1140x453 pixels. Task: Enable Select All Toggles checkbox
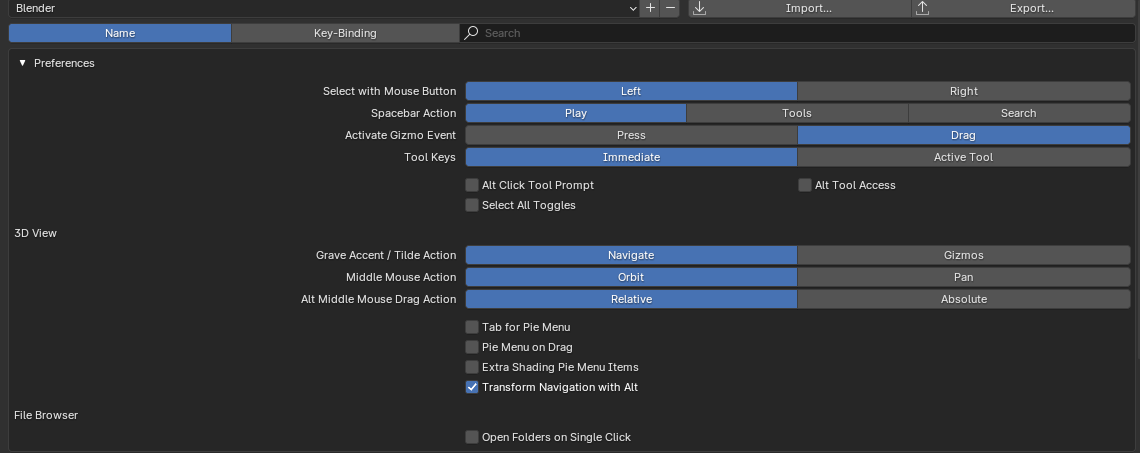472,205
